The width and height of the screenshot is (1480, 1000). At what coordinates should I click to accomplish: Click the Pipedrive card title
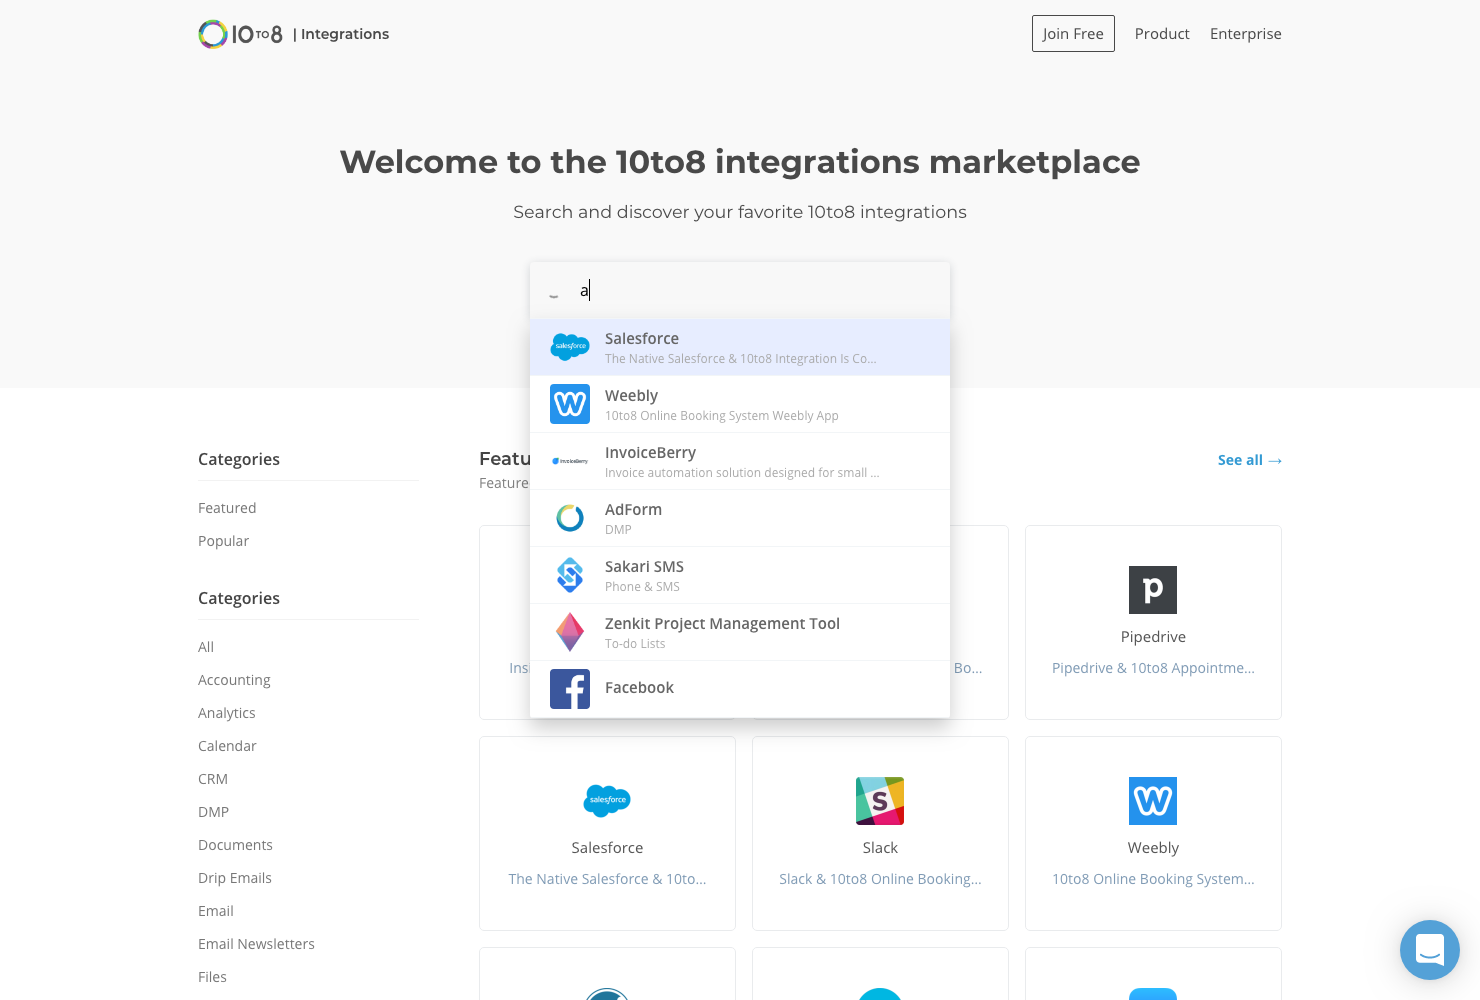tap(1153, 637)
